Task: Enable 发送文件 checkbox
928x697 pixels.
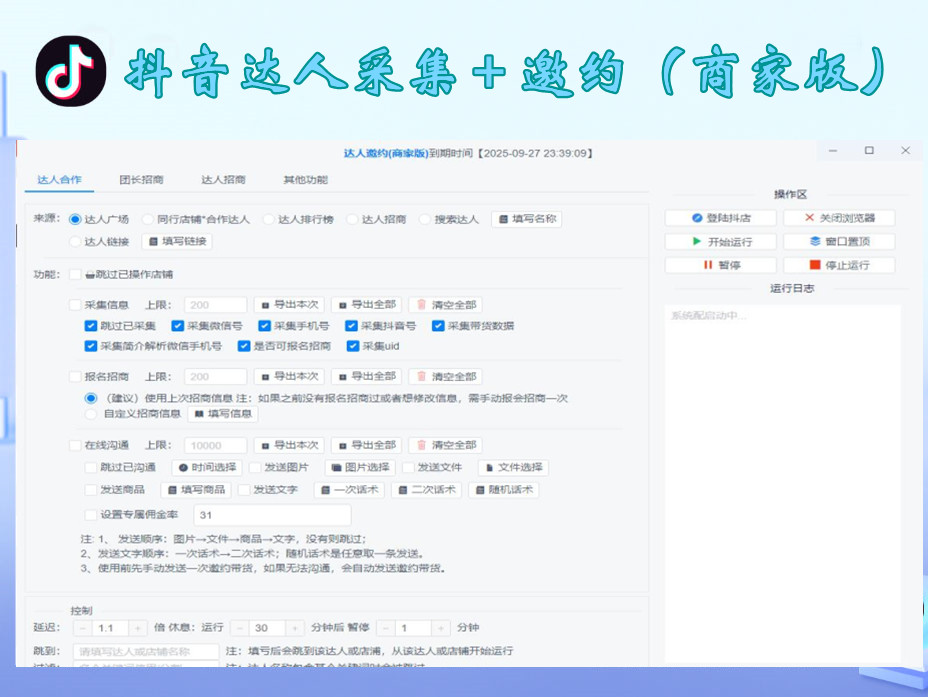Action: [408, 467]
